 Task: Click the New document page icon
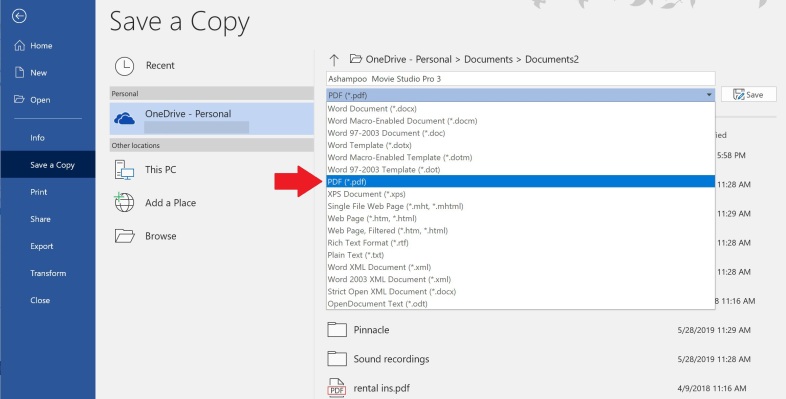(19, 73)
